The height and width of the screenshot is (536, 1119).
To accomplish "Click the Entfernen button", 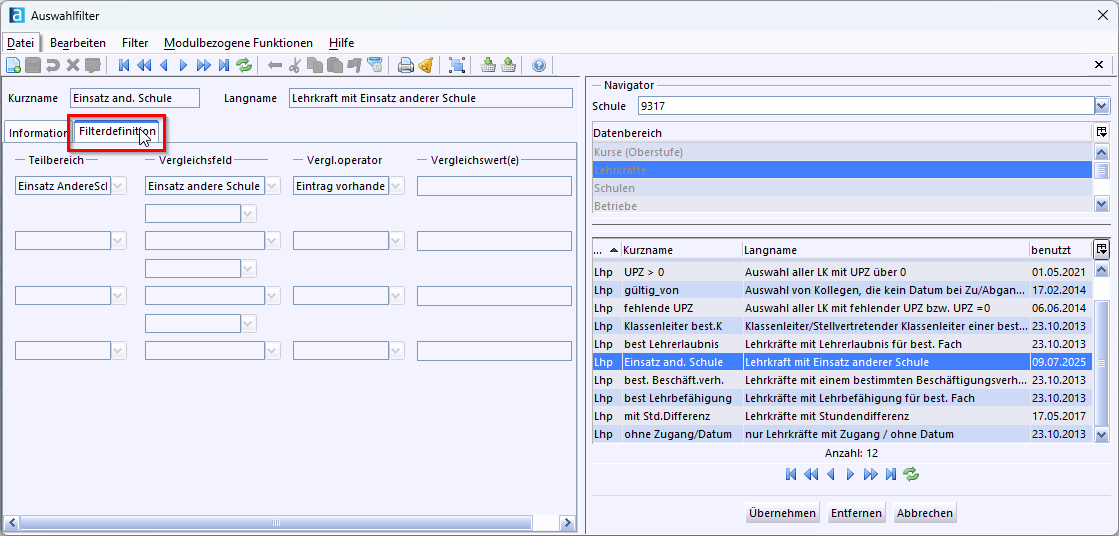I will click(856, 512).
